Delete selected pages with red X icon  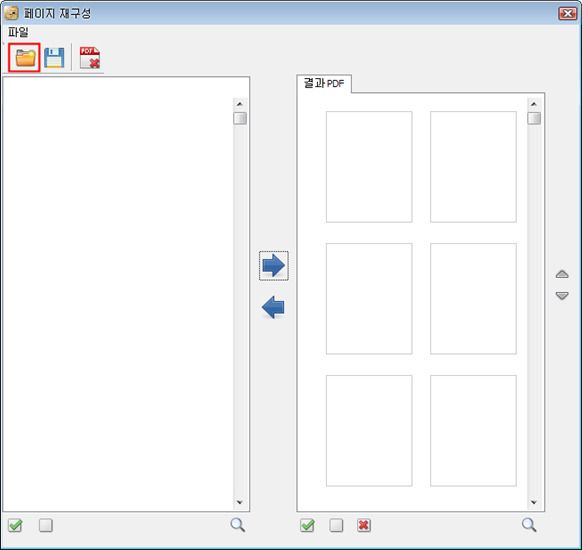click(364, 525)
